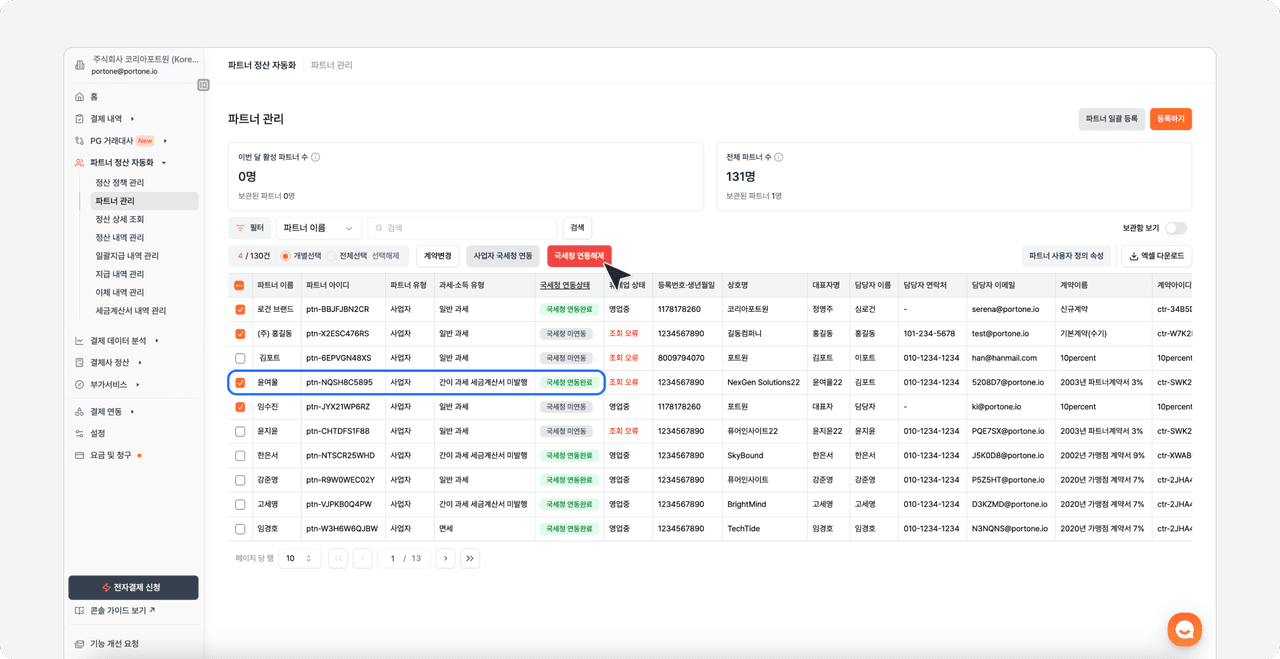Click the orange 등록하기 button
Viewport: 1280px width, 659px height.
point(1170,119)
